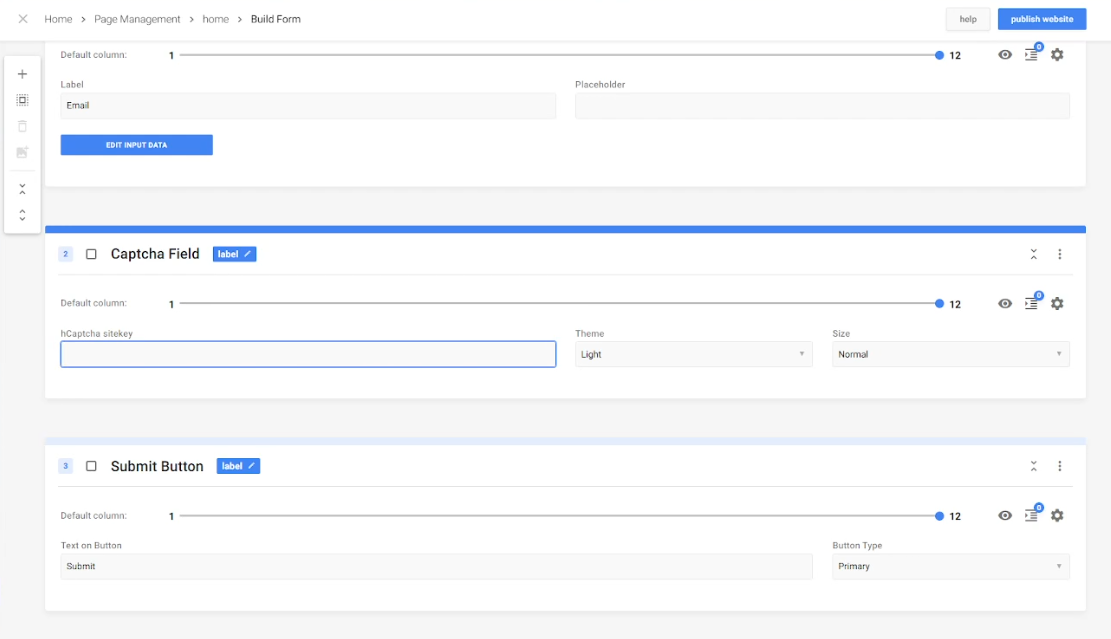Screen dimensions: 1111x639
Task: Open three-dot menu for Submit Button
Action: click(x=1059, y=466)
